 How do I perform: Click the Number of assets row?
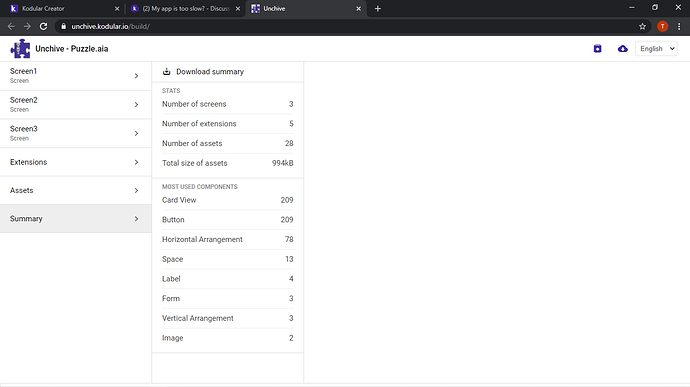228,143
